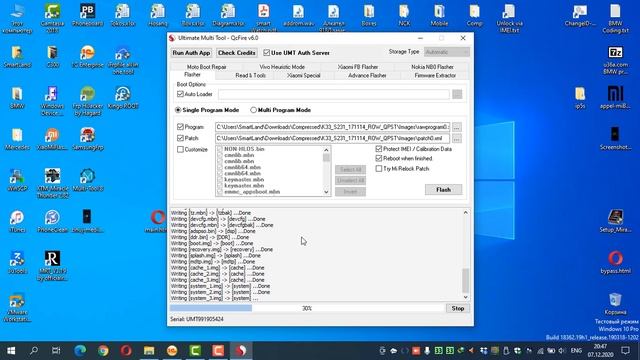Switch to Moto Boot Repair tab
This screenshot has width=640, height=360.
[x=207, y=67]
